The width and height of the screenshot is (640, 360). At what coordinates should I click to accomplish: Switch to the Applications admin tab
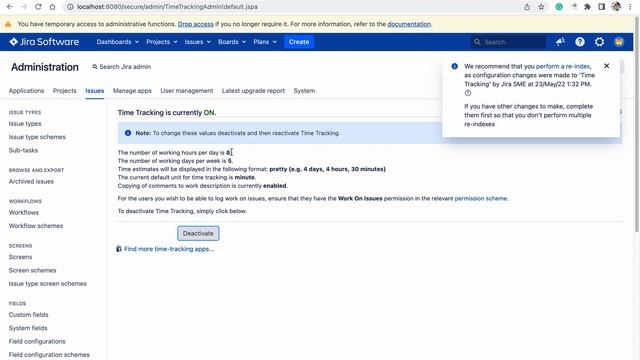(x=27, y=91)
